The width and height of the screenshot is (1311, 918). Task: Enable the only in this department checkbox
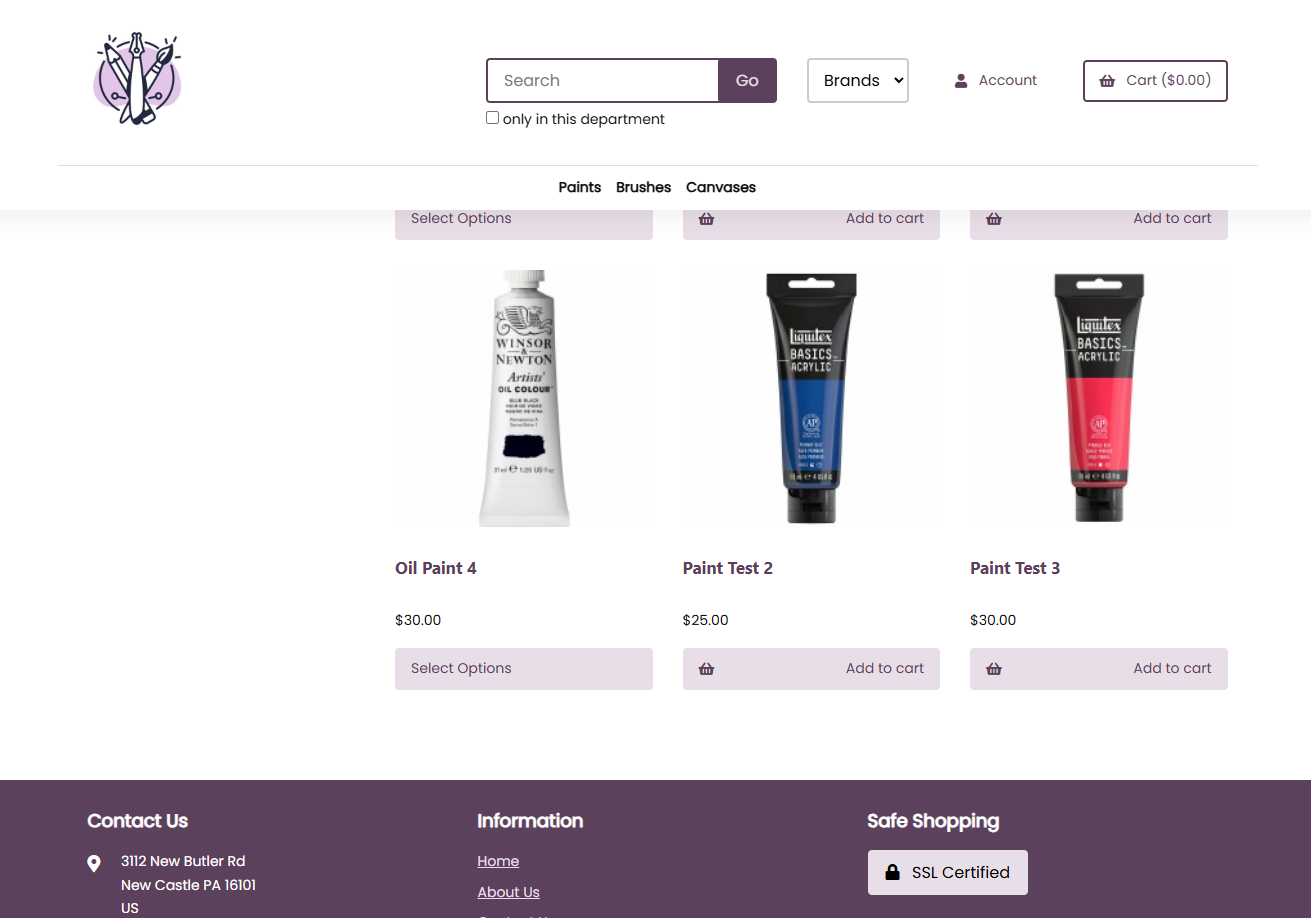492,118
